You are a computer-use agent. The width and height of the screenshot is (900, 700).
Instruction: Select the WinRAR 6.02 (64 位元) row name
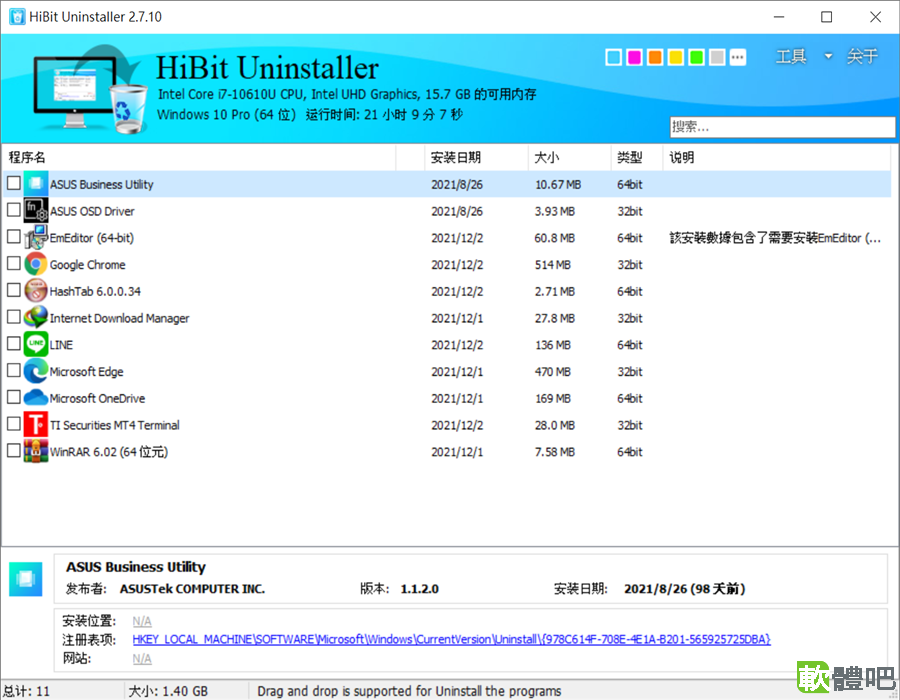(x=108, y=452)
